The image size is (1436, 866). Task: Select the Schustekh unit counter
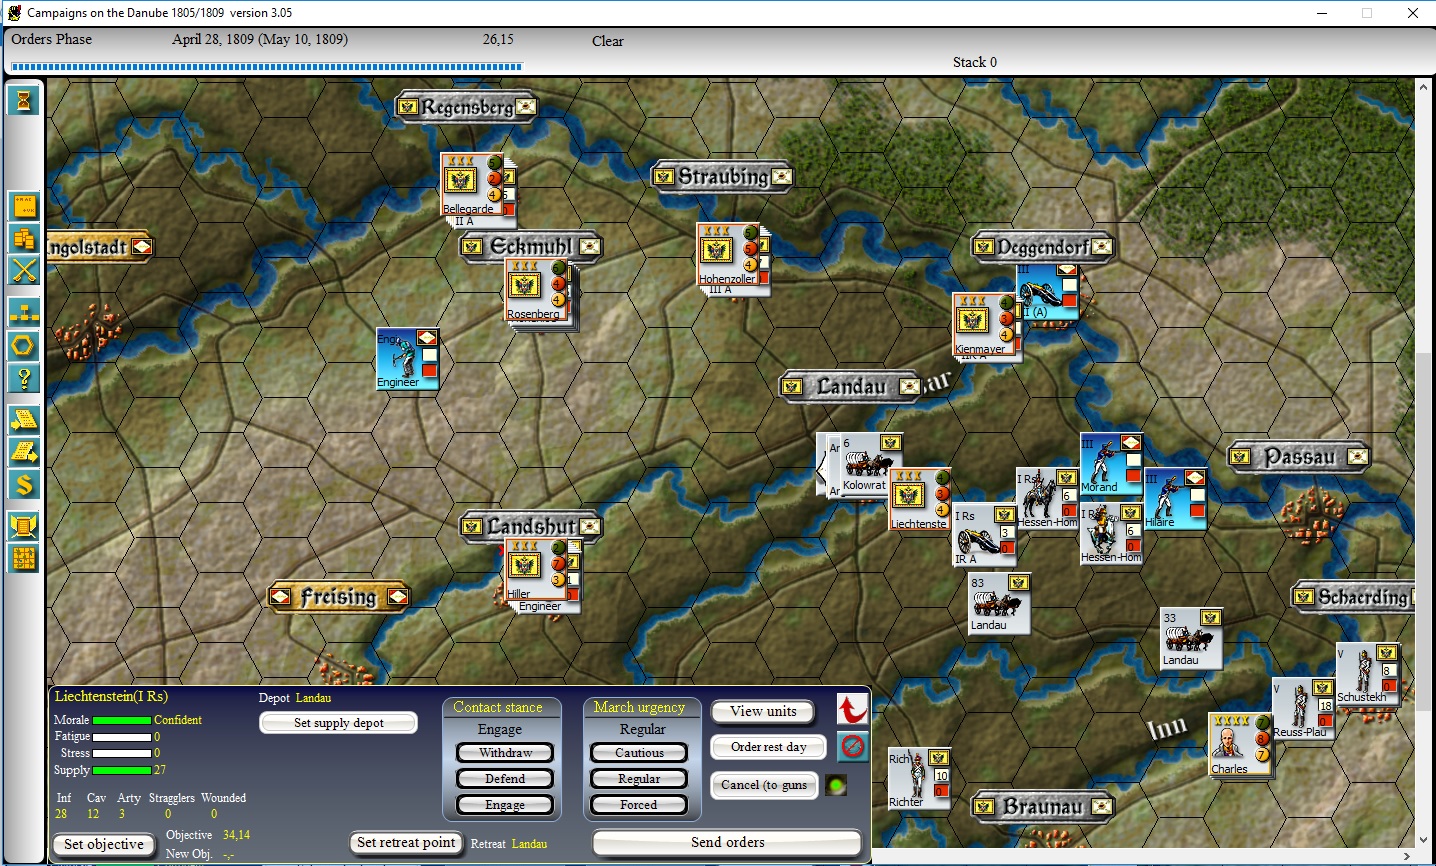click(1367, 675)
